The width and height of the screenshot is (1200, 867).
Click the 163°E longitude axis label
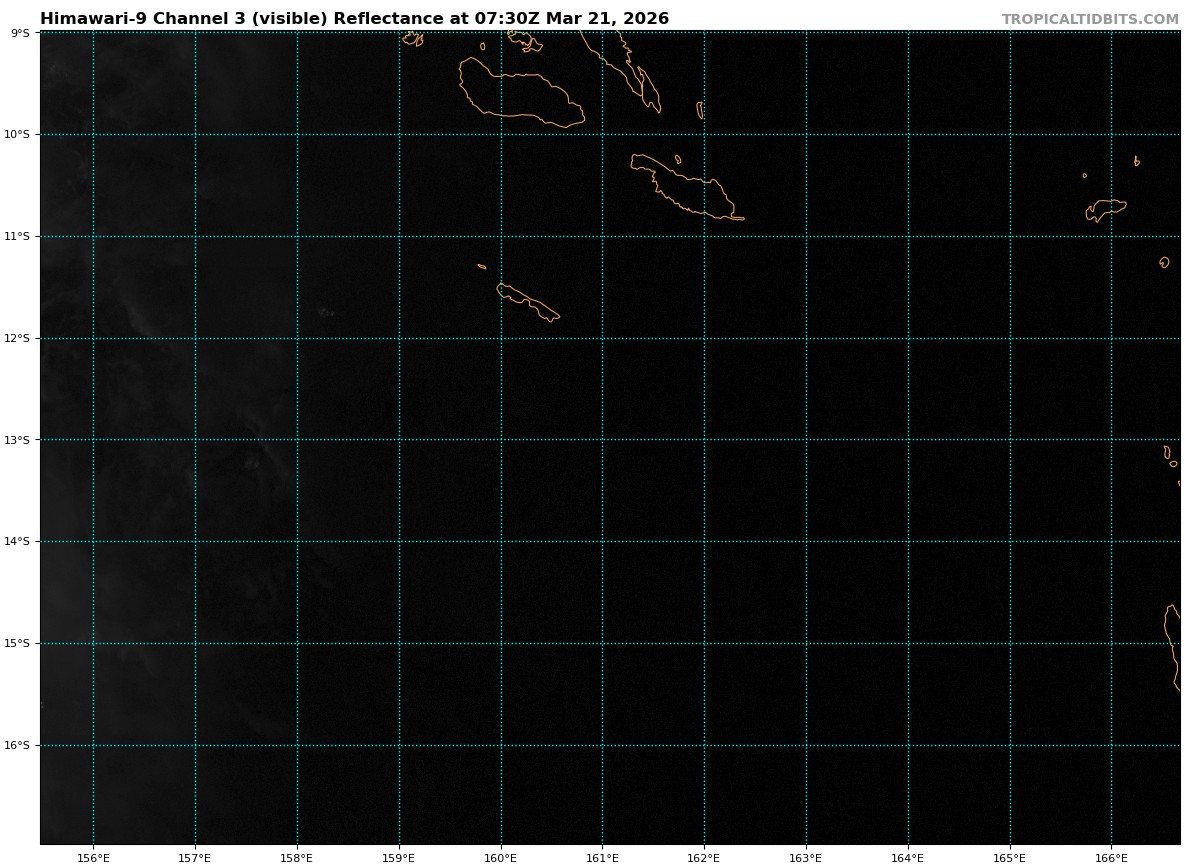806,857
